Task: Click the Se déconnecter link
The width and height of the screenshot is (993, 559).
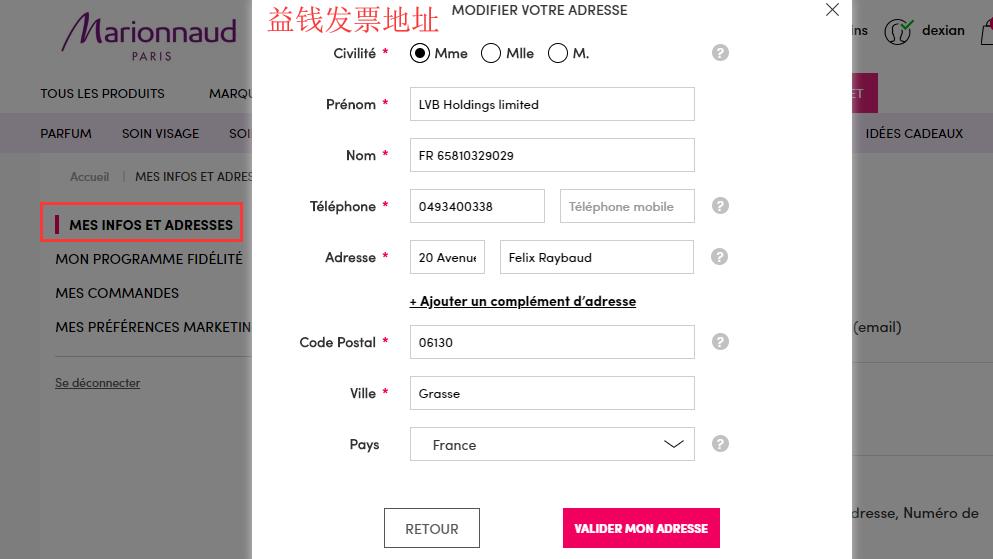Action: click(x=98, y=383)
